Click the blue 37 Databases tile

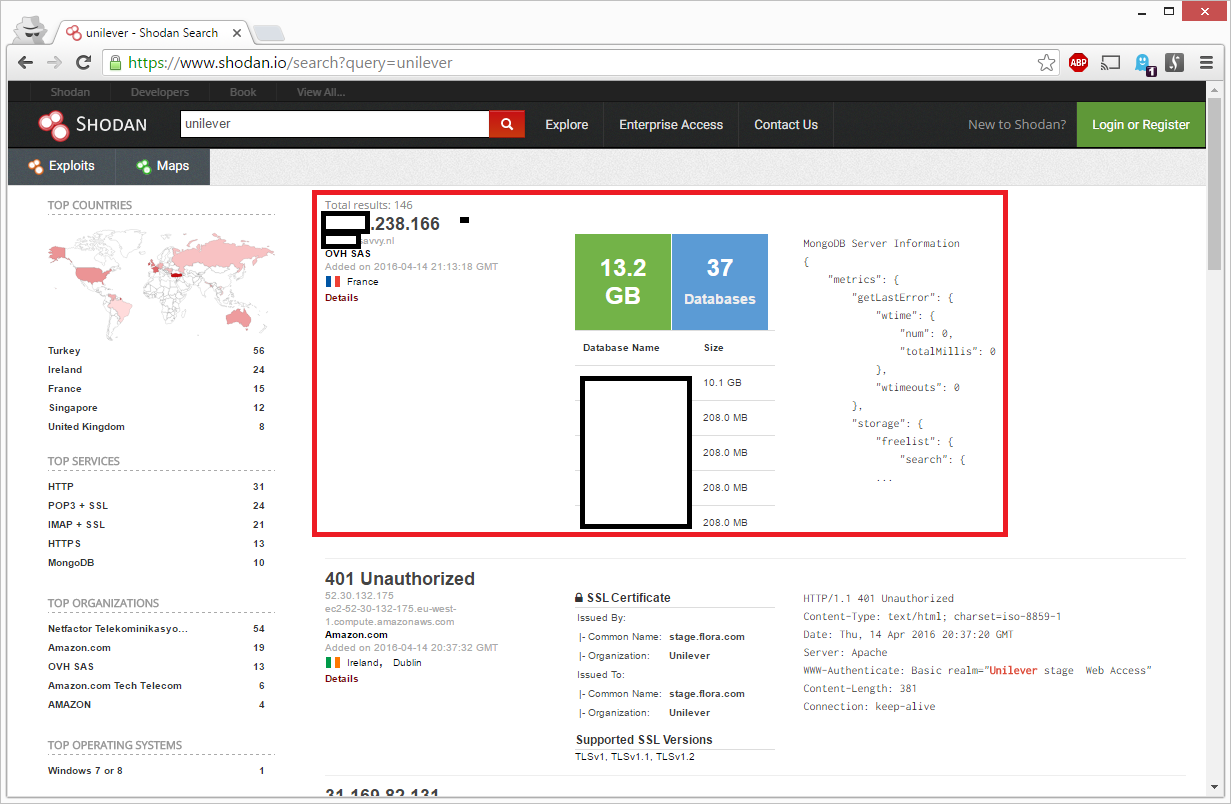pyautogui.click(x=720, y=282)
